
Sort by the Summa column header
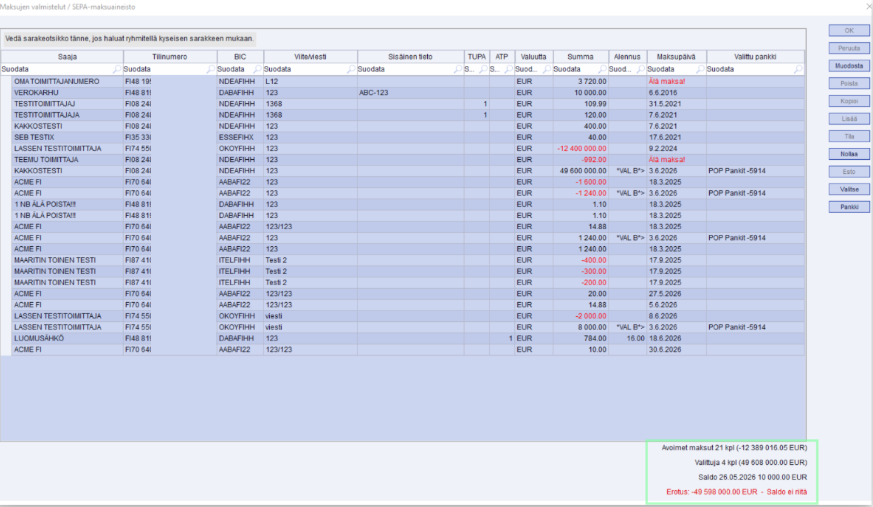tap(580, 57)
